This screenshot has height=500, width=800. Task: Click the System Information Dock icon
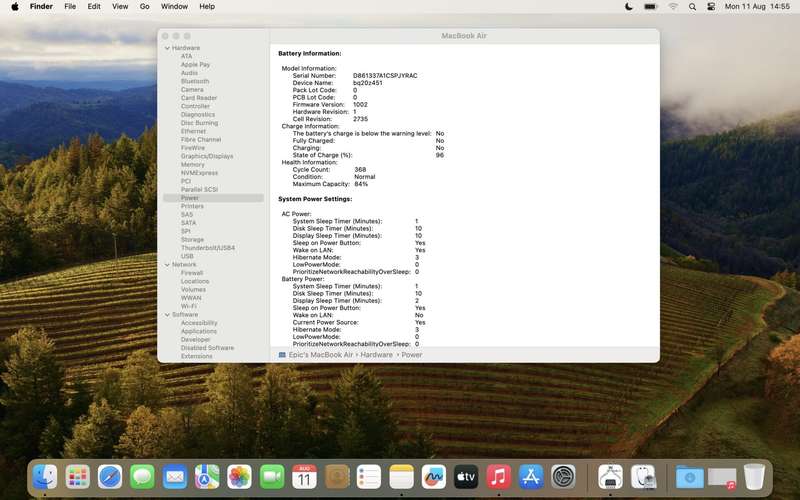[610, 477]
